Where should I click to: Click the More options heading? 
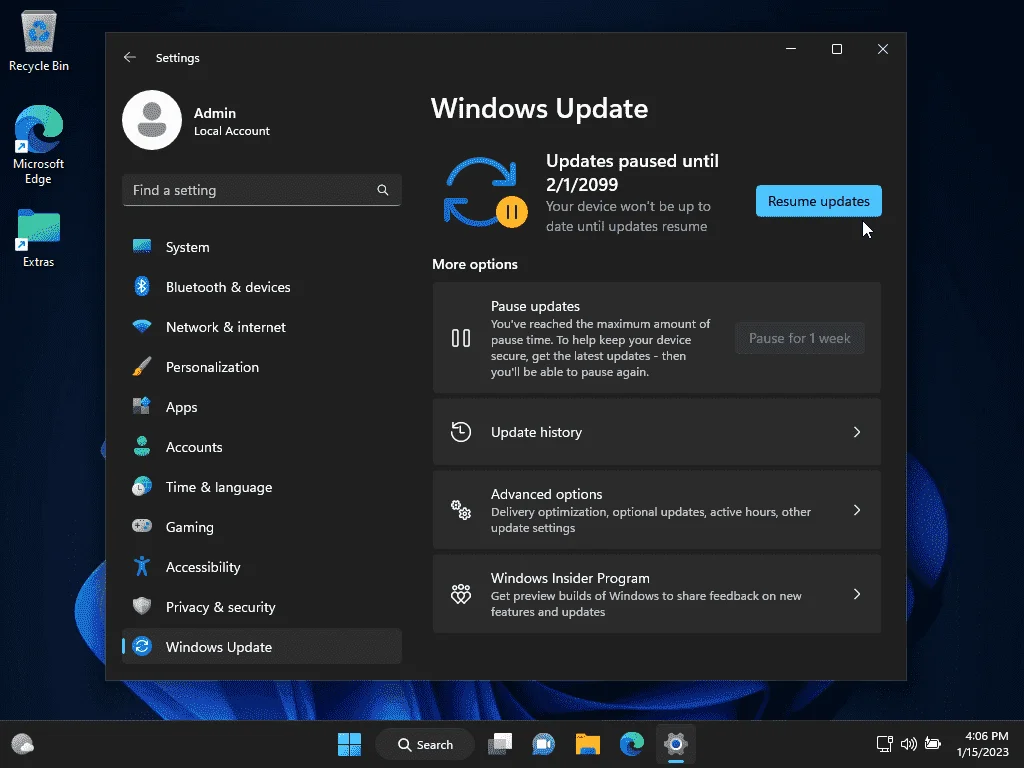(475, 264)
